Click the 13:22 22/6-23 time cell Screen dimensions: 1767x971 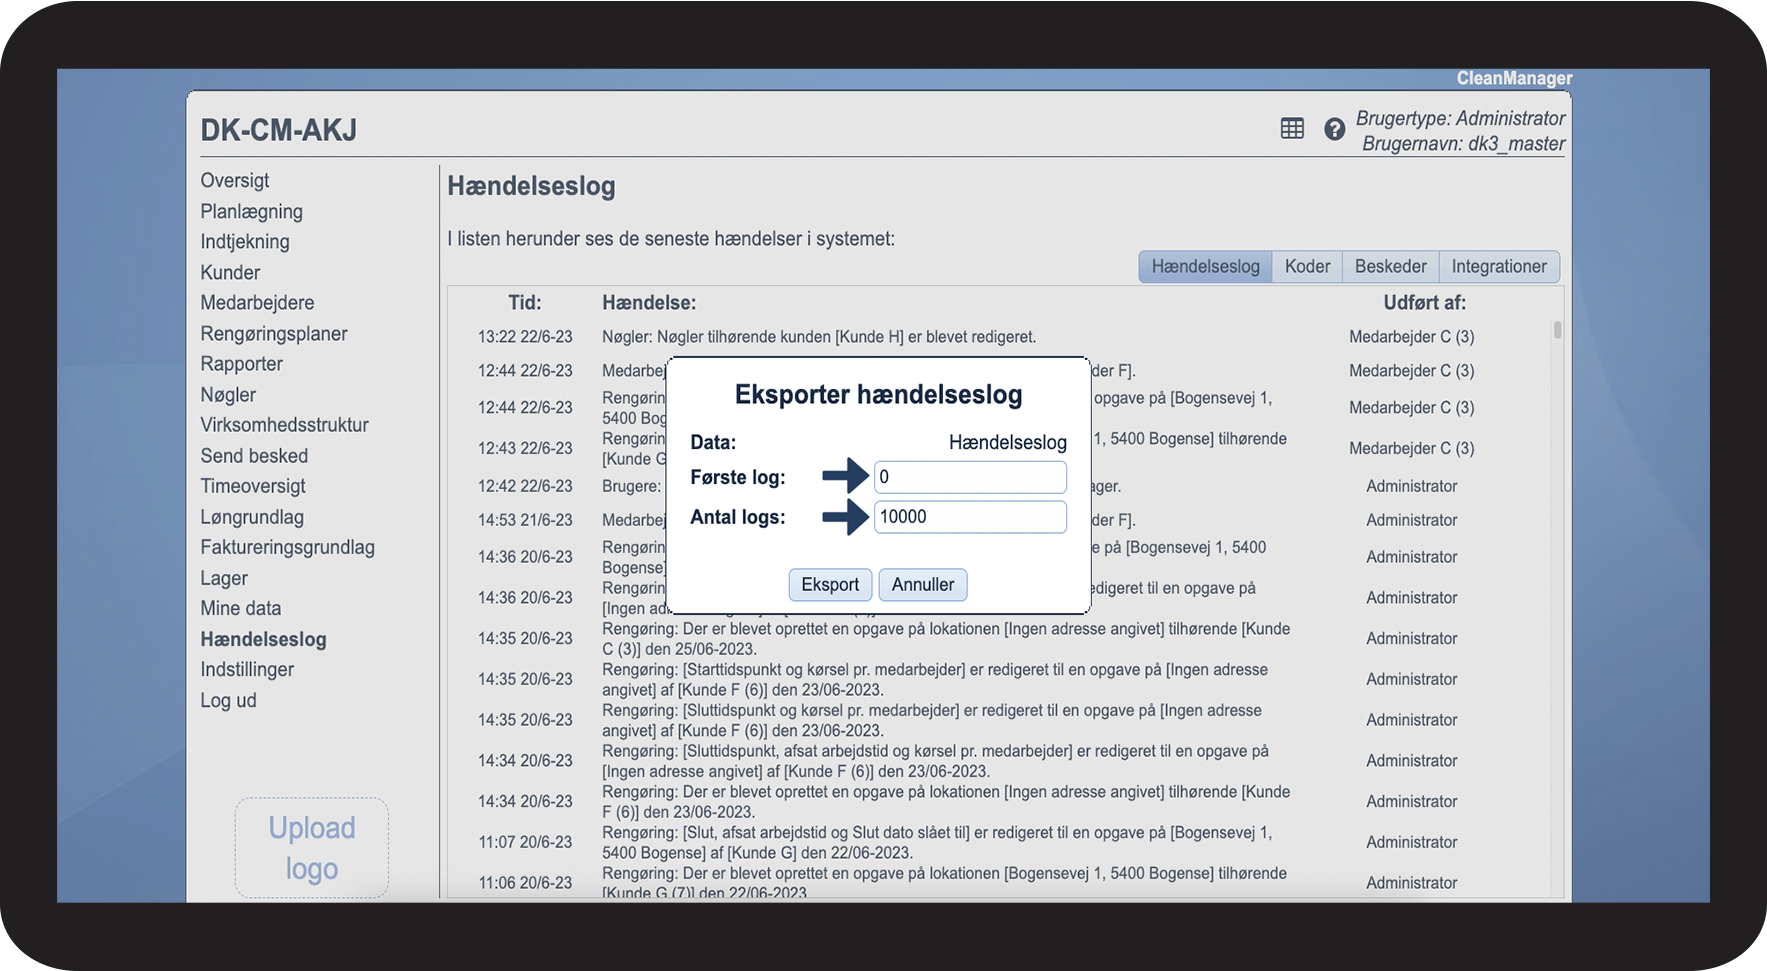(525, 337)
